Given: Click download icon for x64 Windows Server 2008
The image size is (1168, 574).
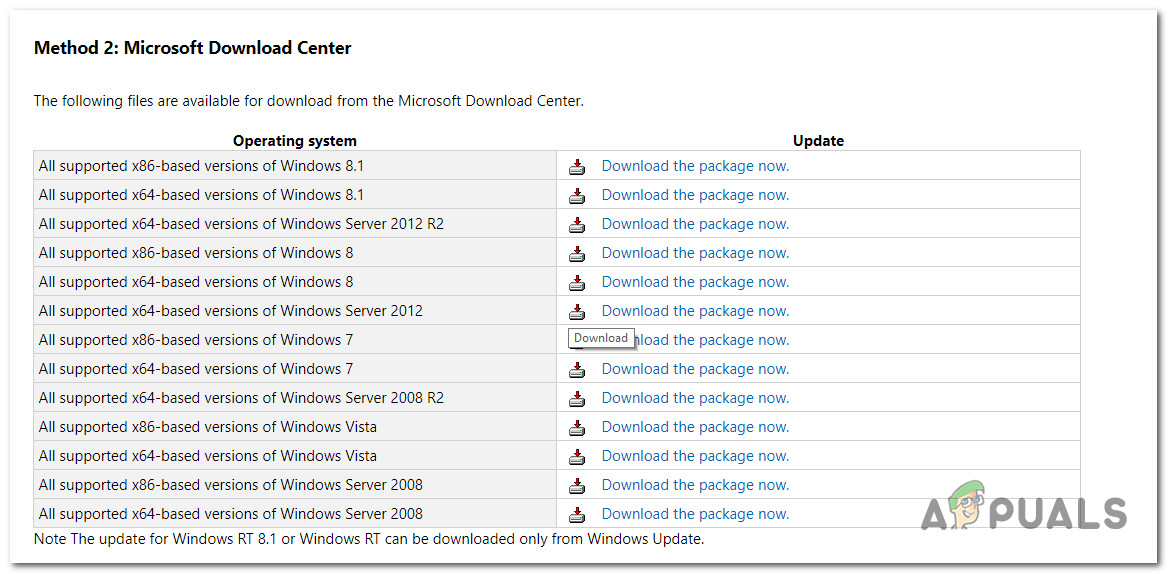Looking at the screenshot, I should coord(577,515).
